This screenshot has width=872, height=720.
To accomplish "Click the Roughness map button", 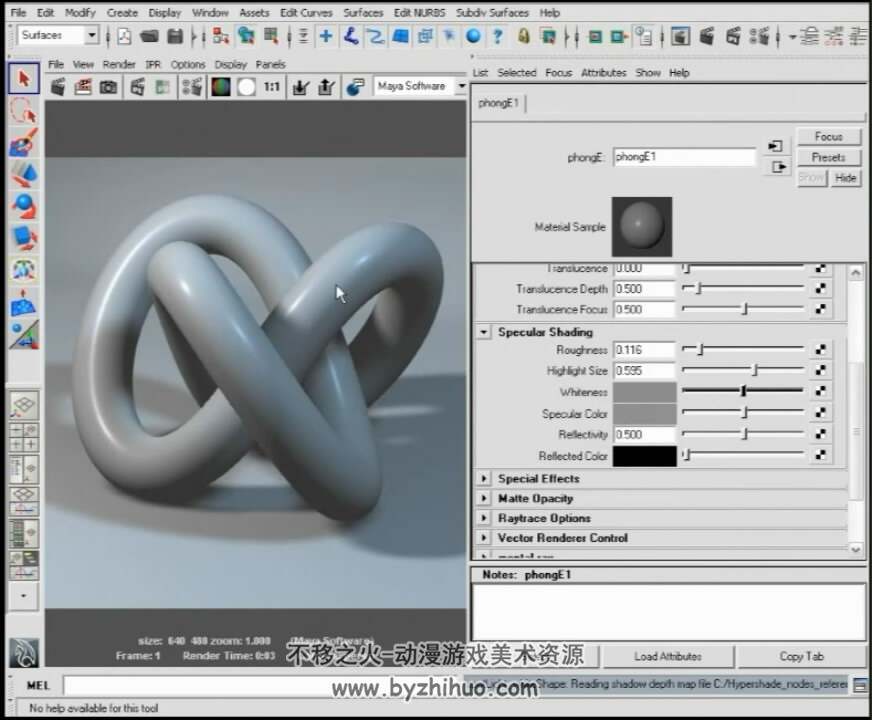I will point(820,349).
